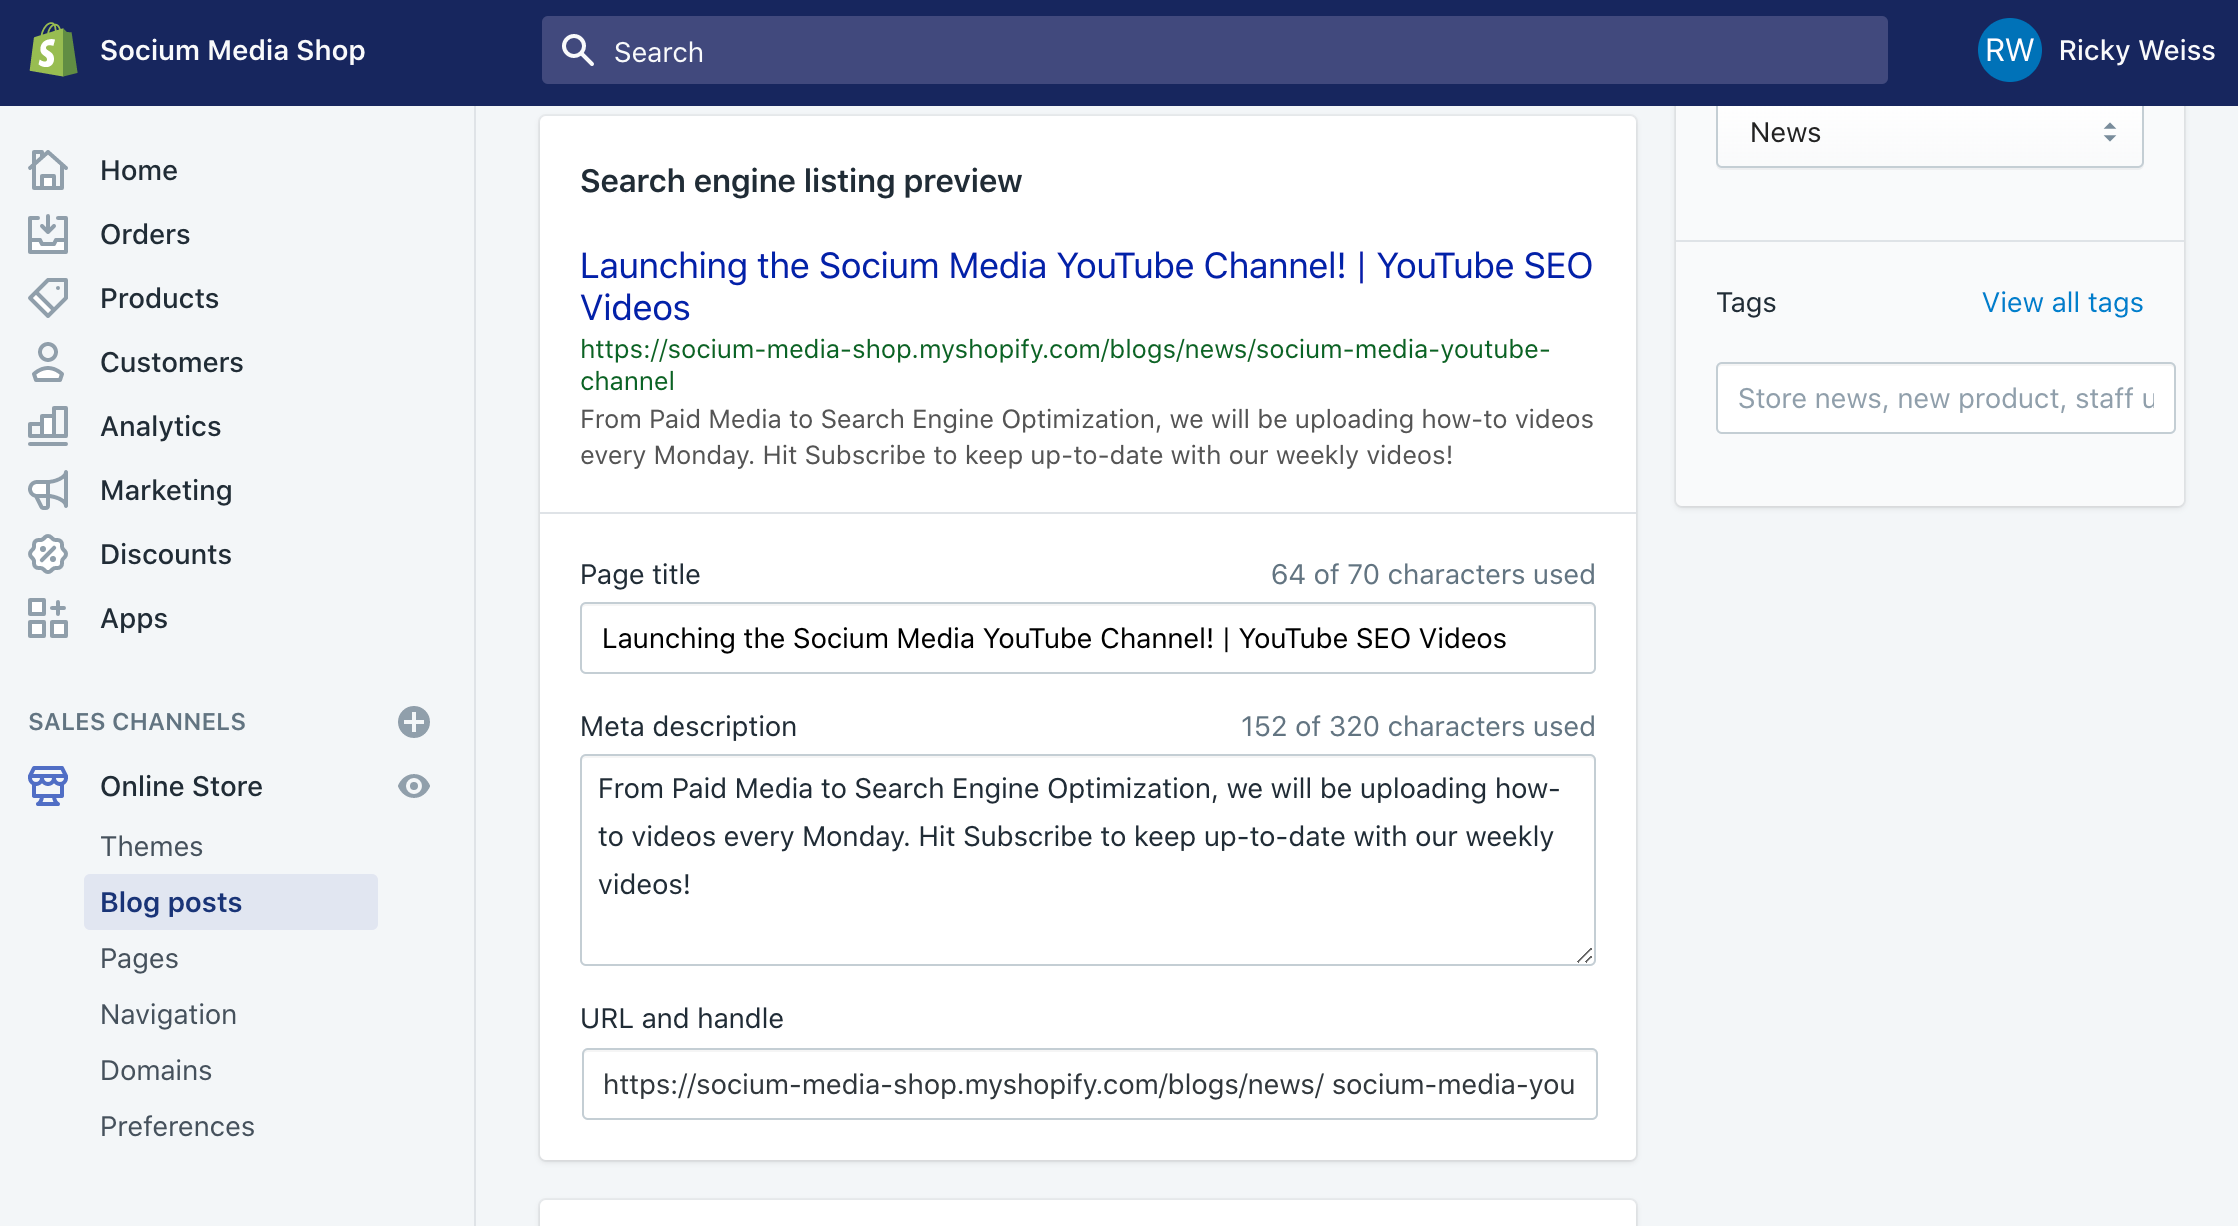Click the 'Page title' label
This screenshot has height=1226, width=2238.
tap(640, 574)
